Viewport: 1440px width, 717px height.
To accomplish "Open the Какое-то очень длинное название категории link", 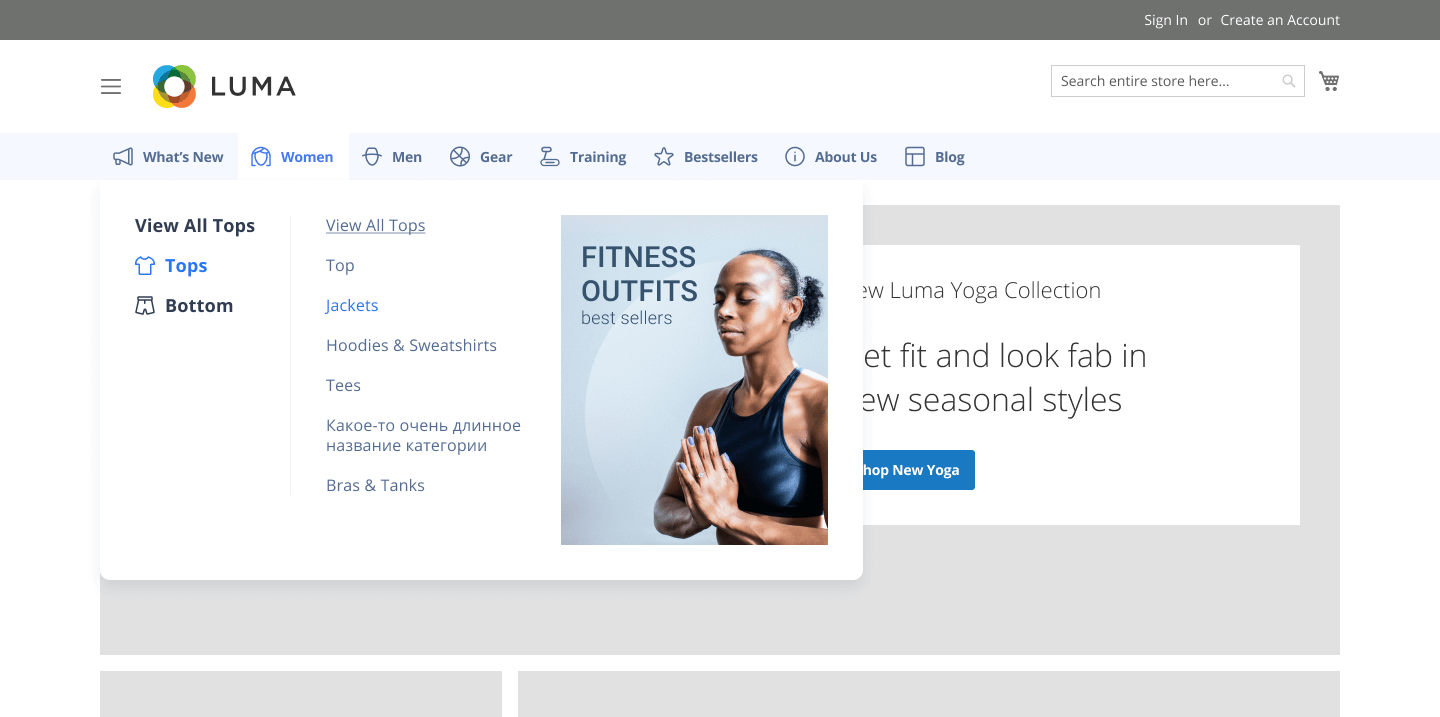I will coord(423,436).
